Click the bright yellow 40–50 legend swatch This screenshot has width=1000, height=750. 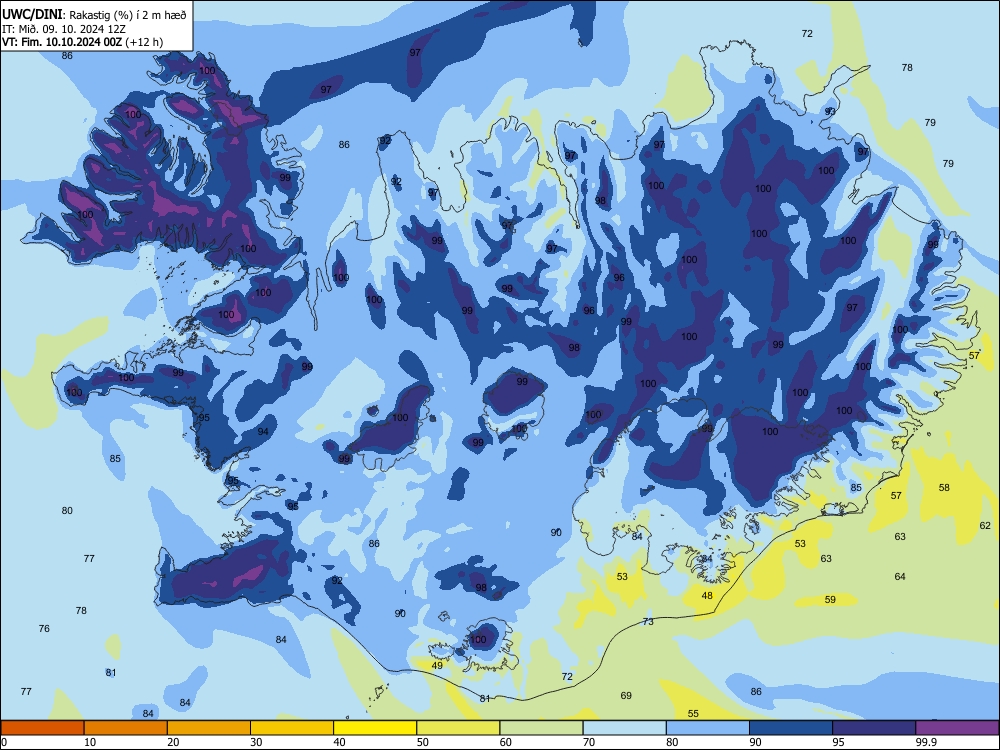pyautogui.click(x=375, y=728)
